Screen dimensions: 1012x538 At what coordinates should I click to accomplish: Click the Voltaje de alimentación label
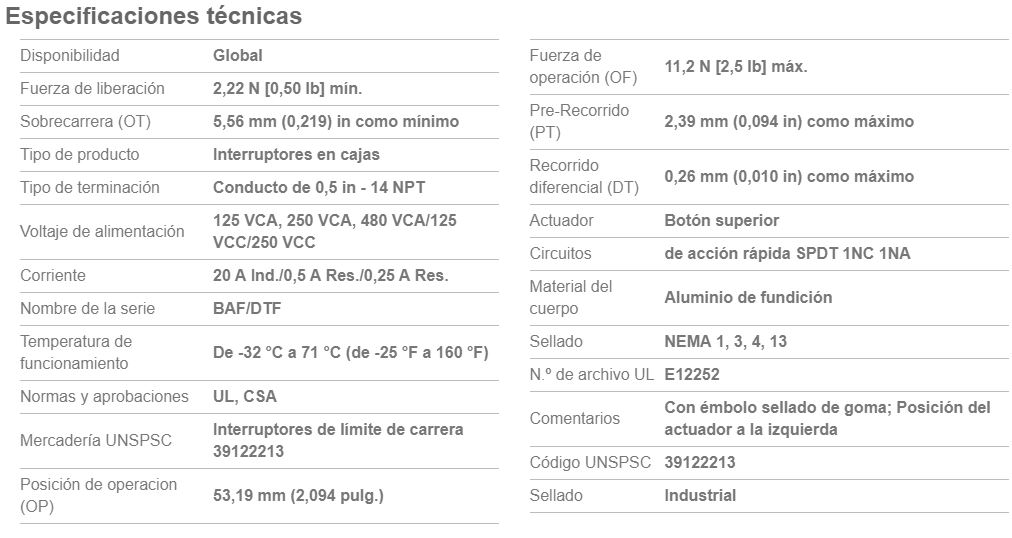[102, 232]
